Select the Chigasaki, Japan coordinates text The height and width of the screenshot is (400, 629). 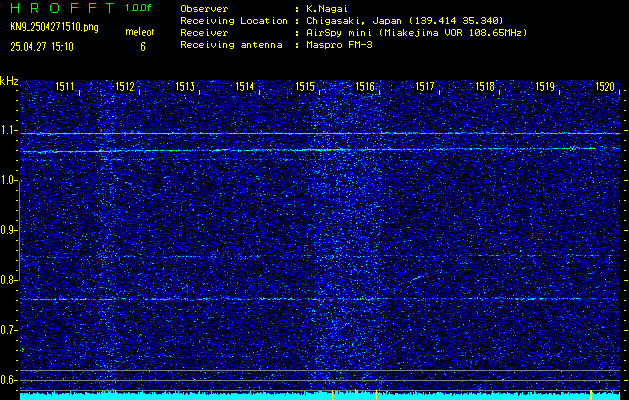point(405,20)
